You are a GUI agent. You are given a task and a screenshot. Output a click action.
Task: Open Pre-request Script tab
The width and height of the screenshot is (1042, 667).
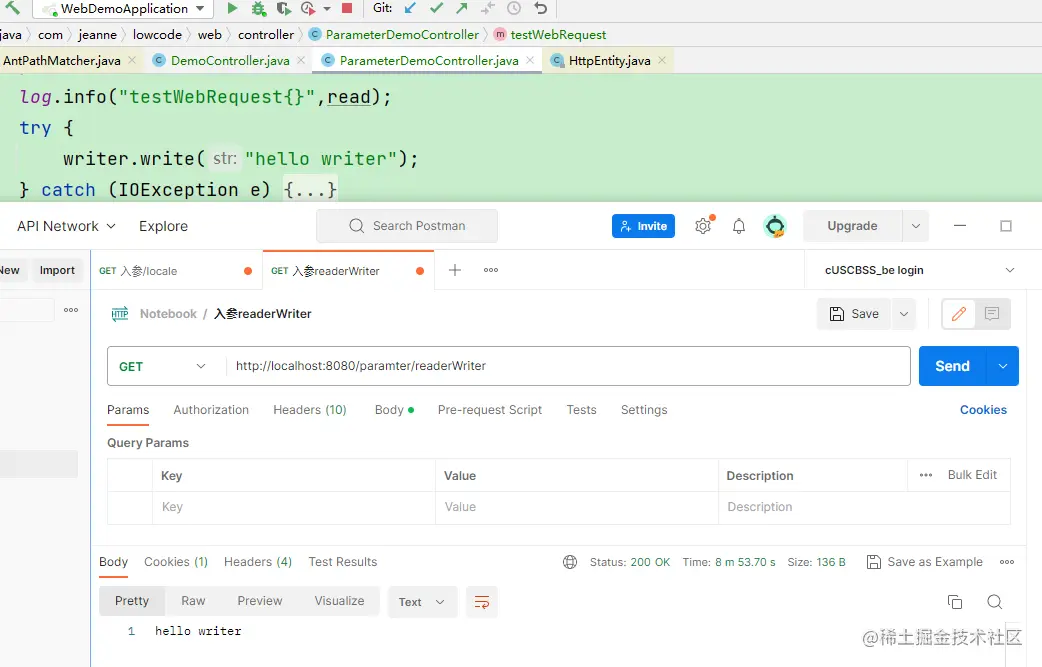490,410
